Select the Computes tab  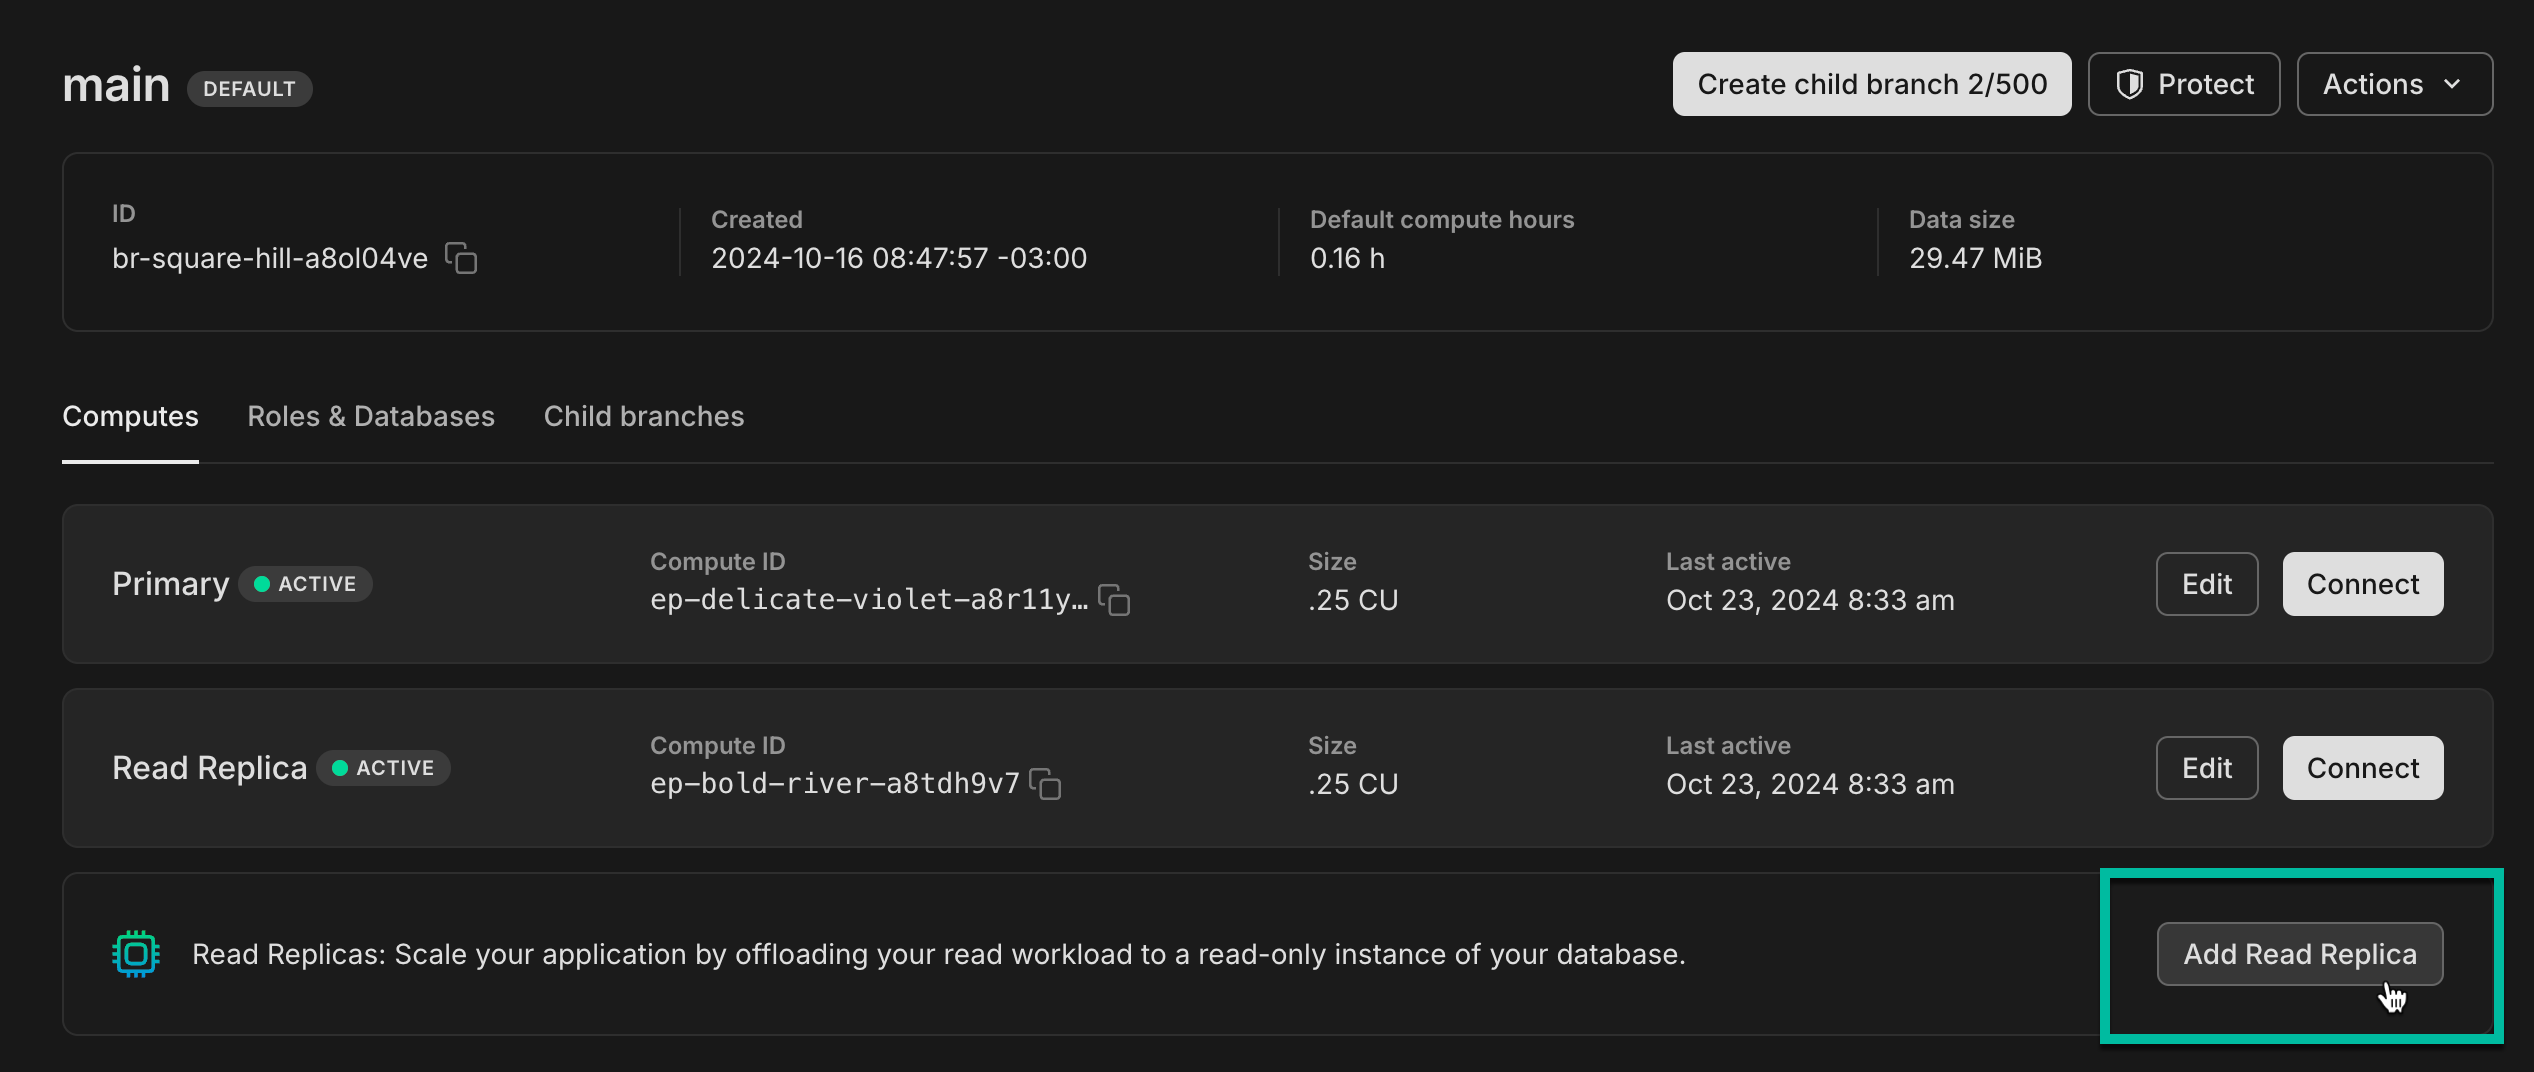[130, 416]
